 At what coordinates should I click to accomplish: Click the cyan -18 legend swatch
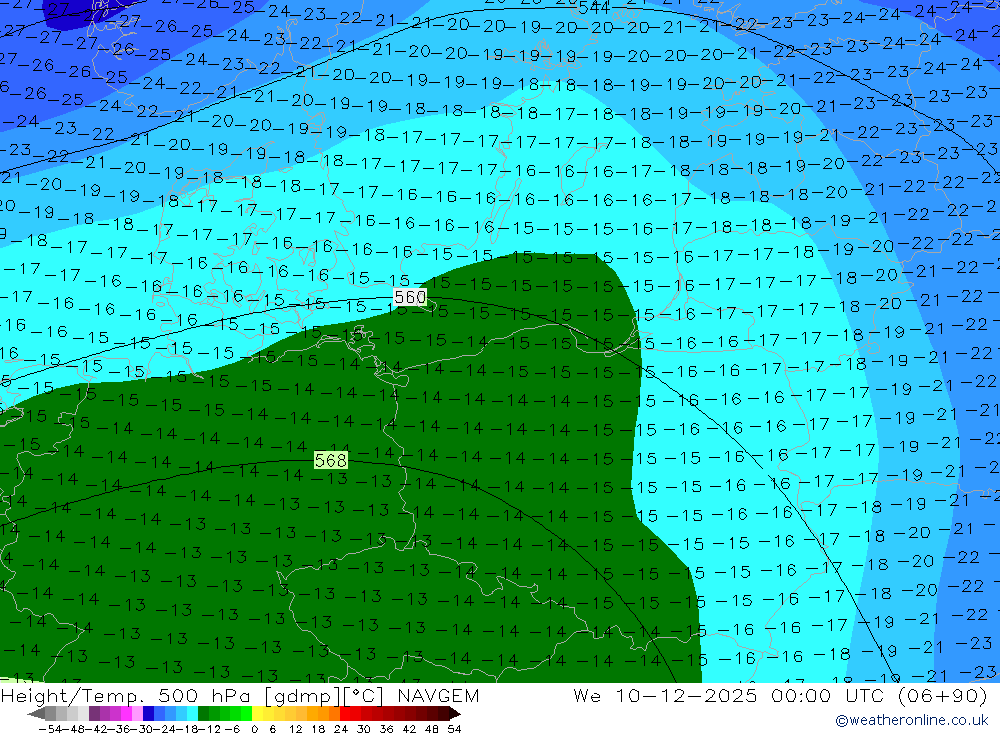point(192,714)
